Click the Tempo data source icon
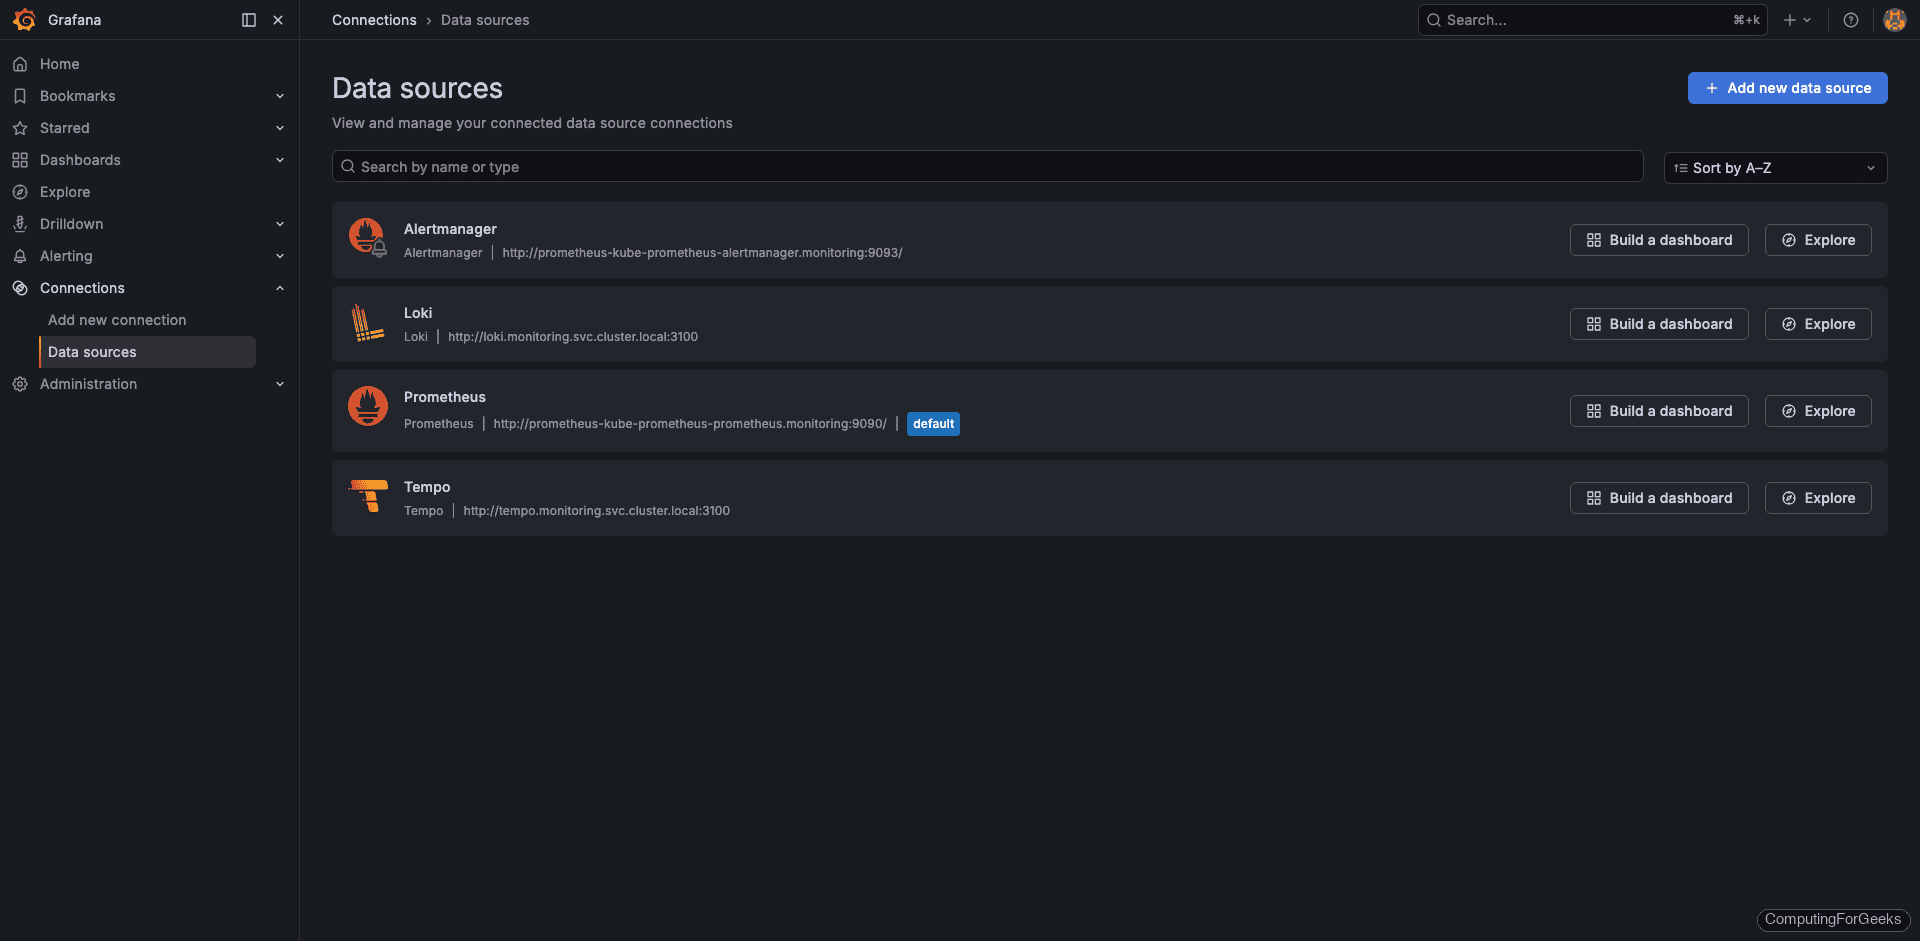 367,496
